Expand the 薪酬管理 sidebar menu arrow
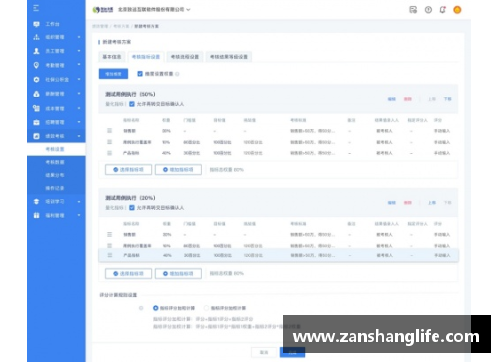 (x=79, y=94)
